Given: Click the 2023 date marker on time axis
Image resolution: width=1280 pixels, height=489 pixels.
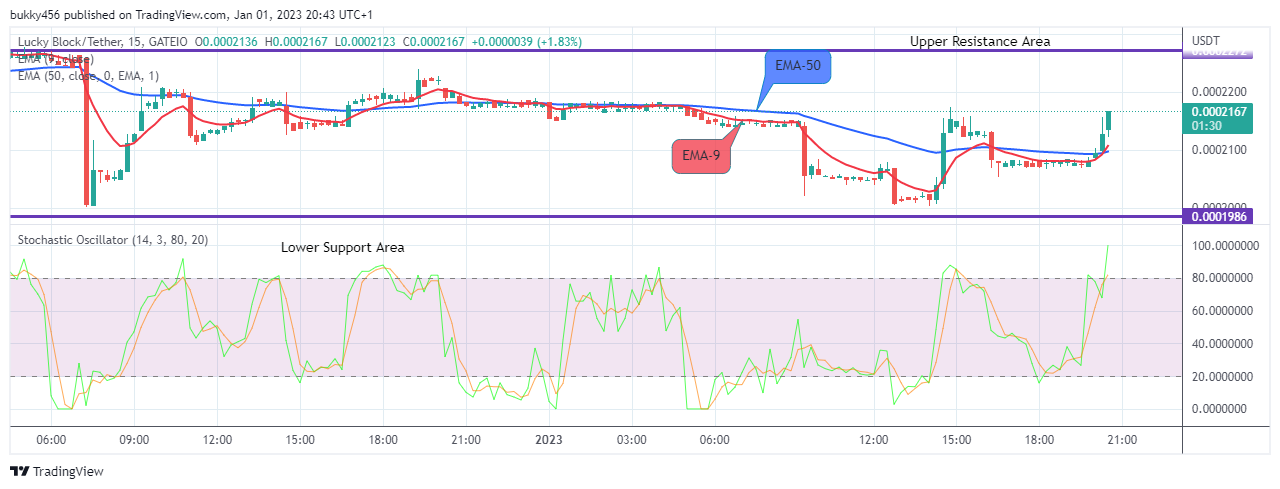Looking at the screenshot, I should tap(551, 439).
